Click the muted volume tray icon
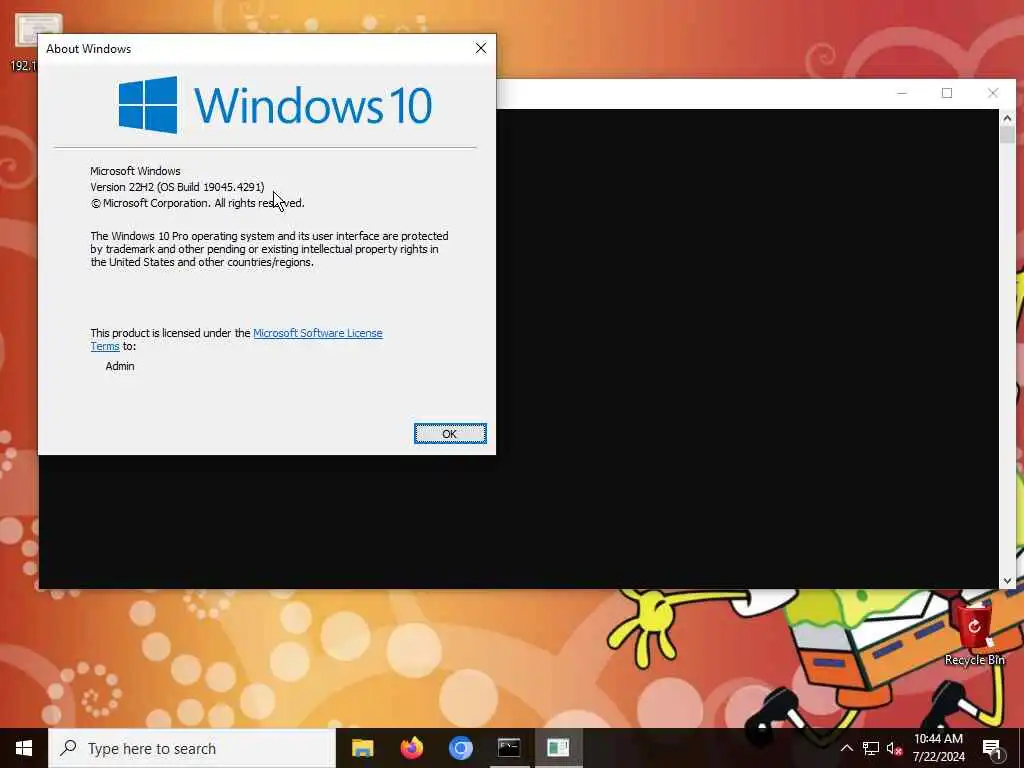1024x768 pixels. point(894,748)
